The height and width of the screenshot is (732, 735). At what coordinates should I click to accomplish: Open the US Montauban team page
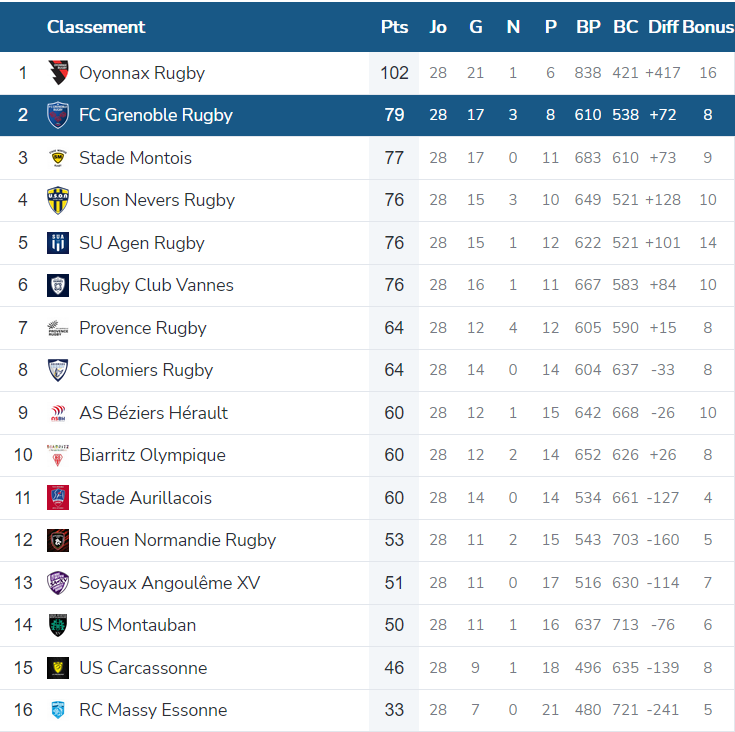[137, 625]
